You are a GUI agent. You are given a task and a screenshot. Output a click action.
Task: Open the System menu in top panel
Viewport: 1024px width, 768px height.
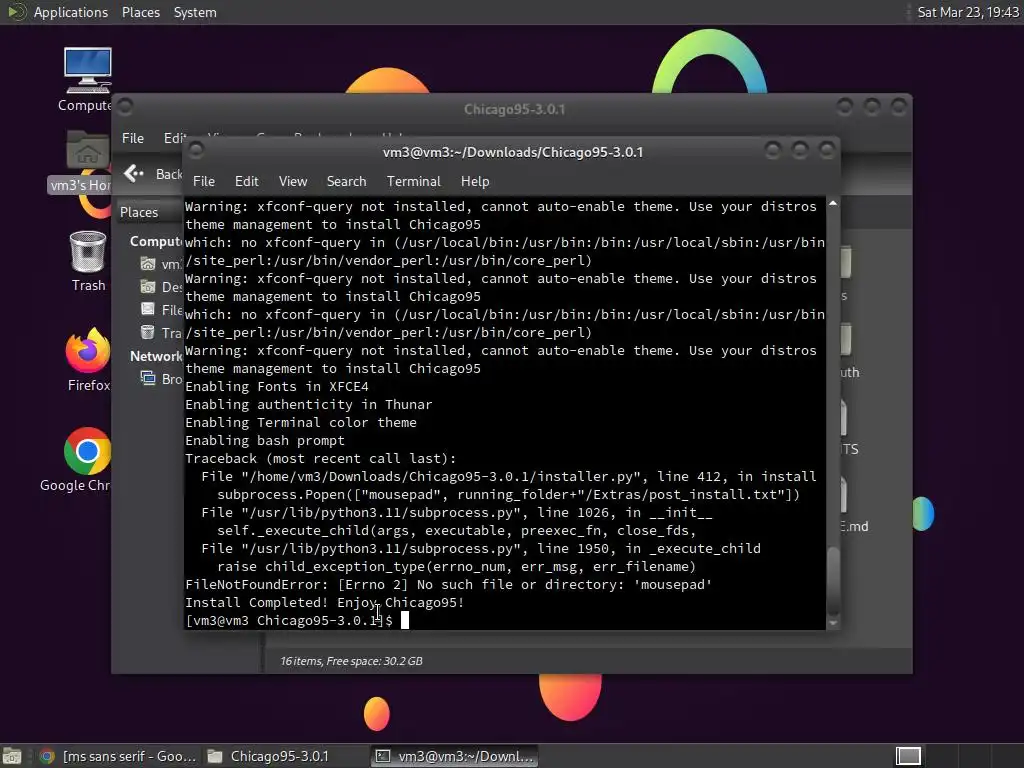195,12
